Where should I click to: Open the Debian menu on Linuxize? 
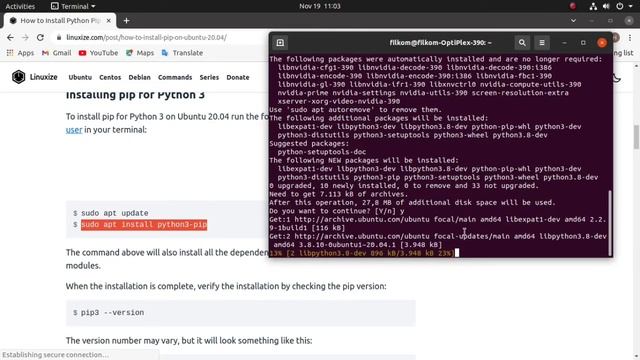(x=140, y=77)
